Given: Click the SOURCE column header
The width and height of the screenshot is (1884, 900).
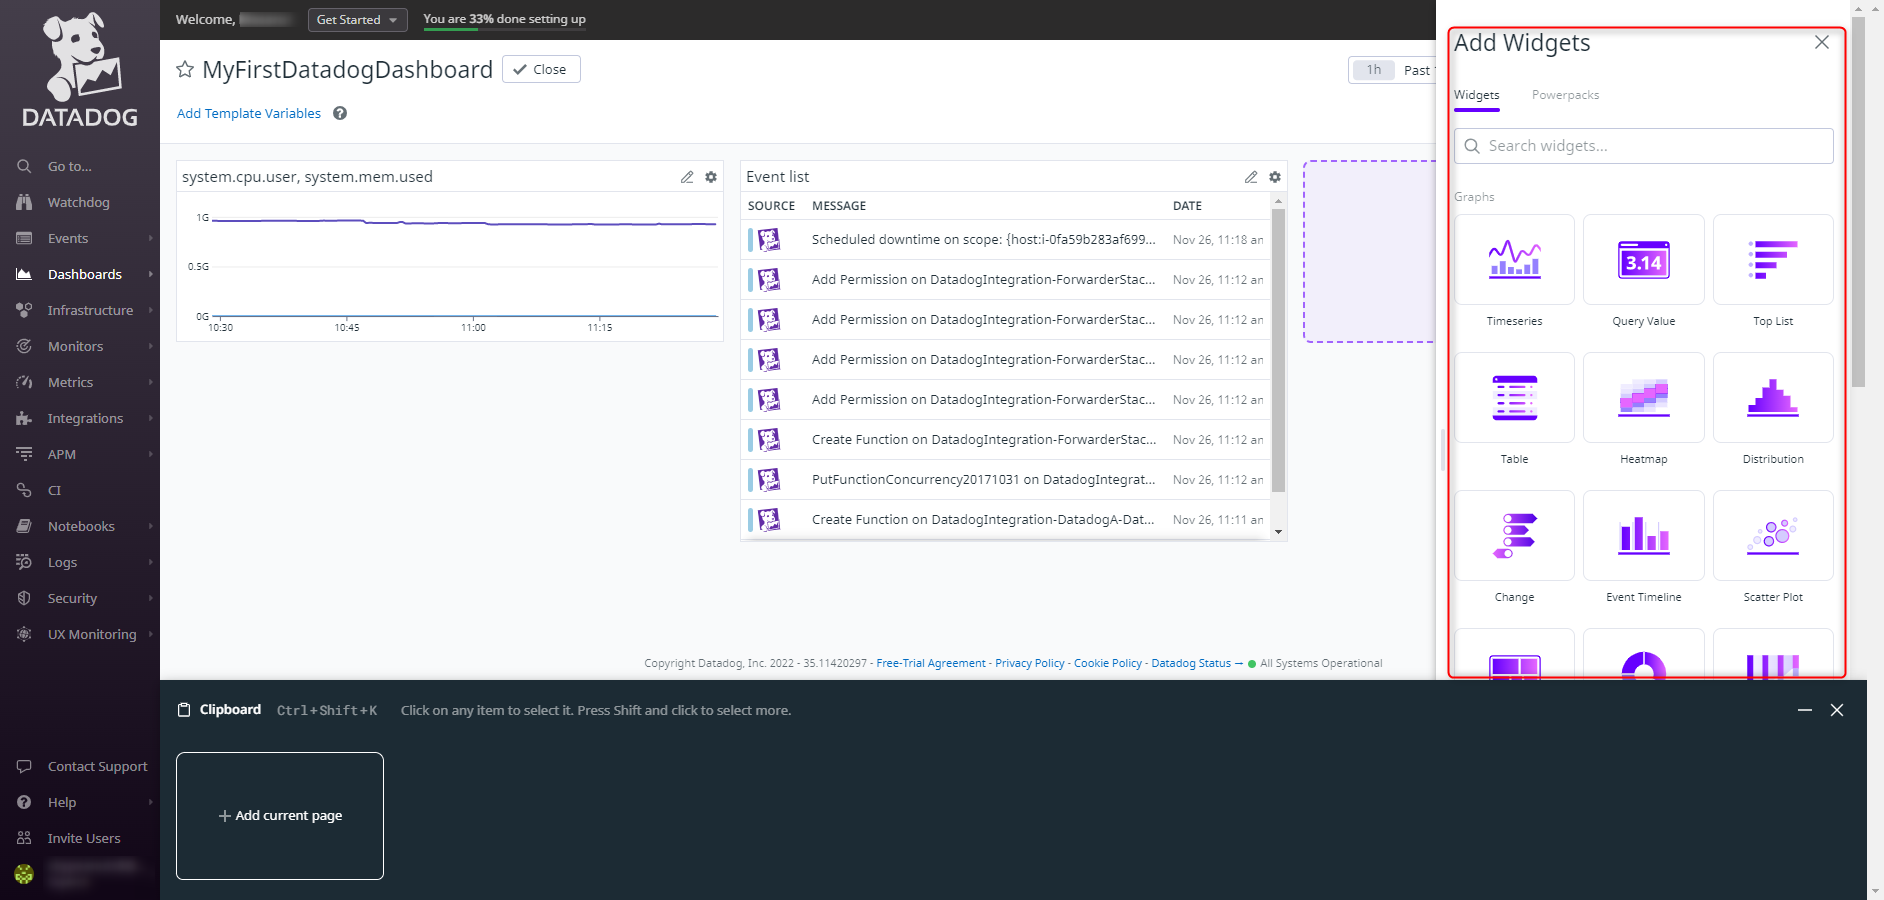Looking at the screenshot, I should (771, 206).
